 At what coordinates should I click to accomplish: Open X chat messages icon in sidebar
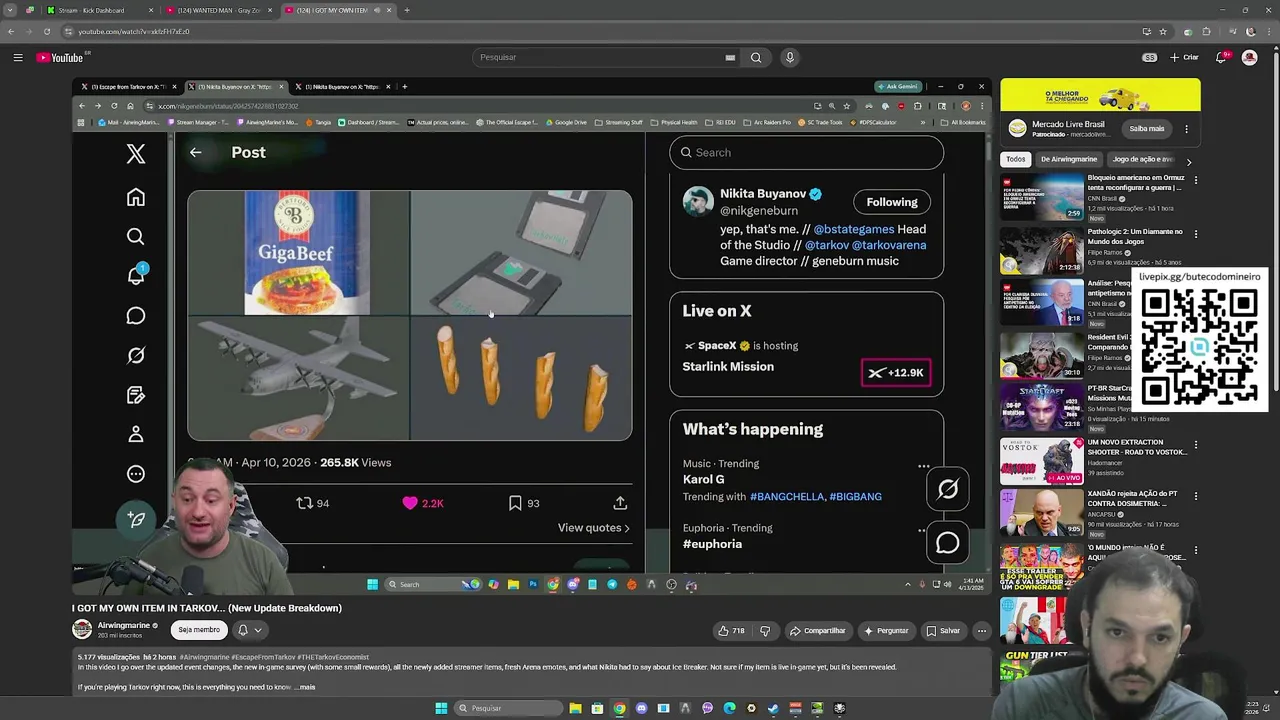click(136, 316)
